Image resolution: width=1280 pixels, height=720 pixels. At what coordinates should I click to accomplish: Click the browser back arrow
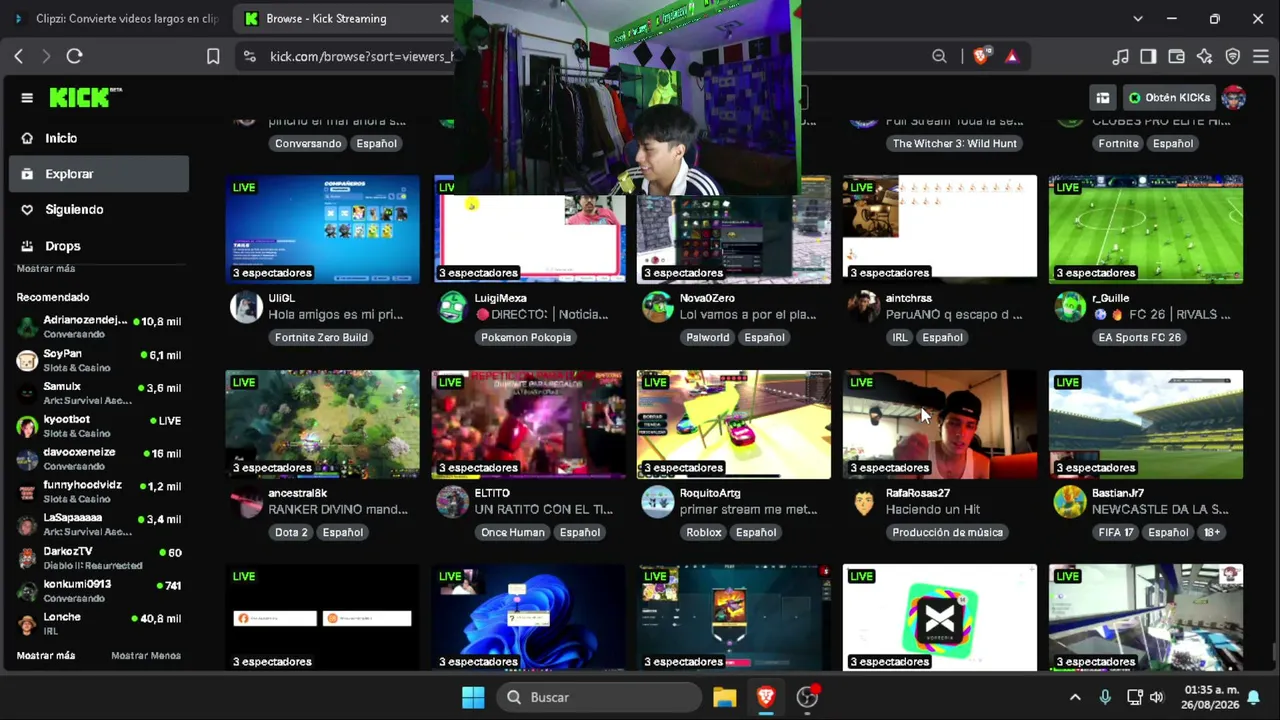(19, 57)
